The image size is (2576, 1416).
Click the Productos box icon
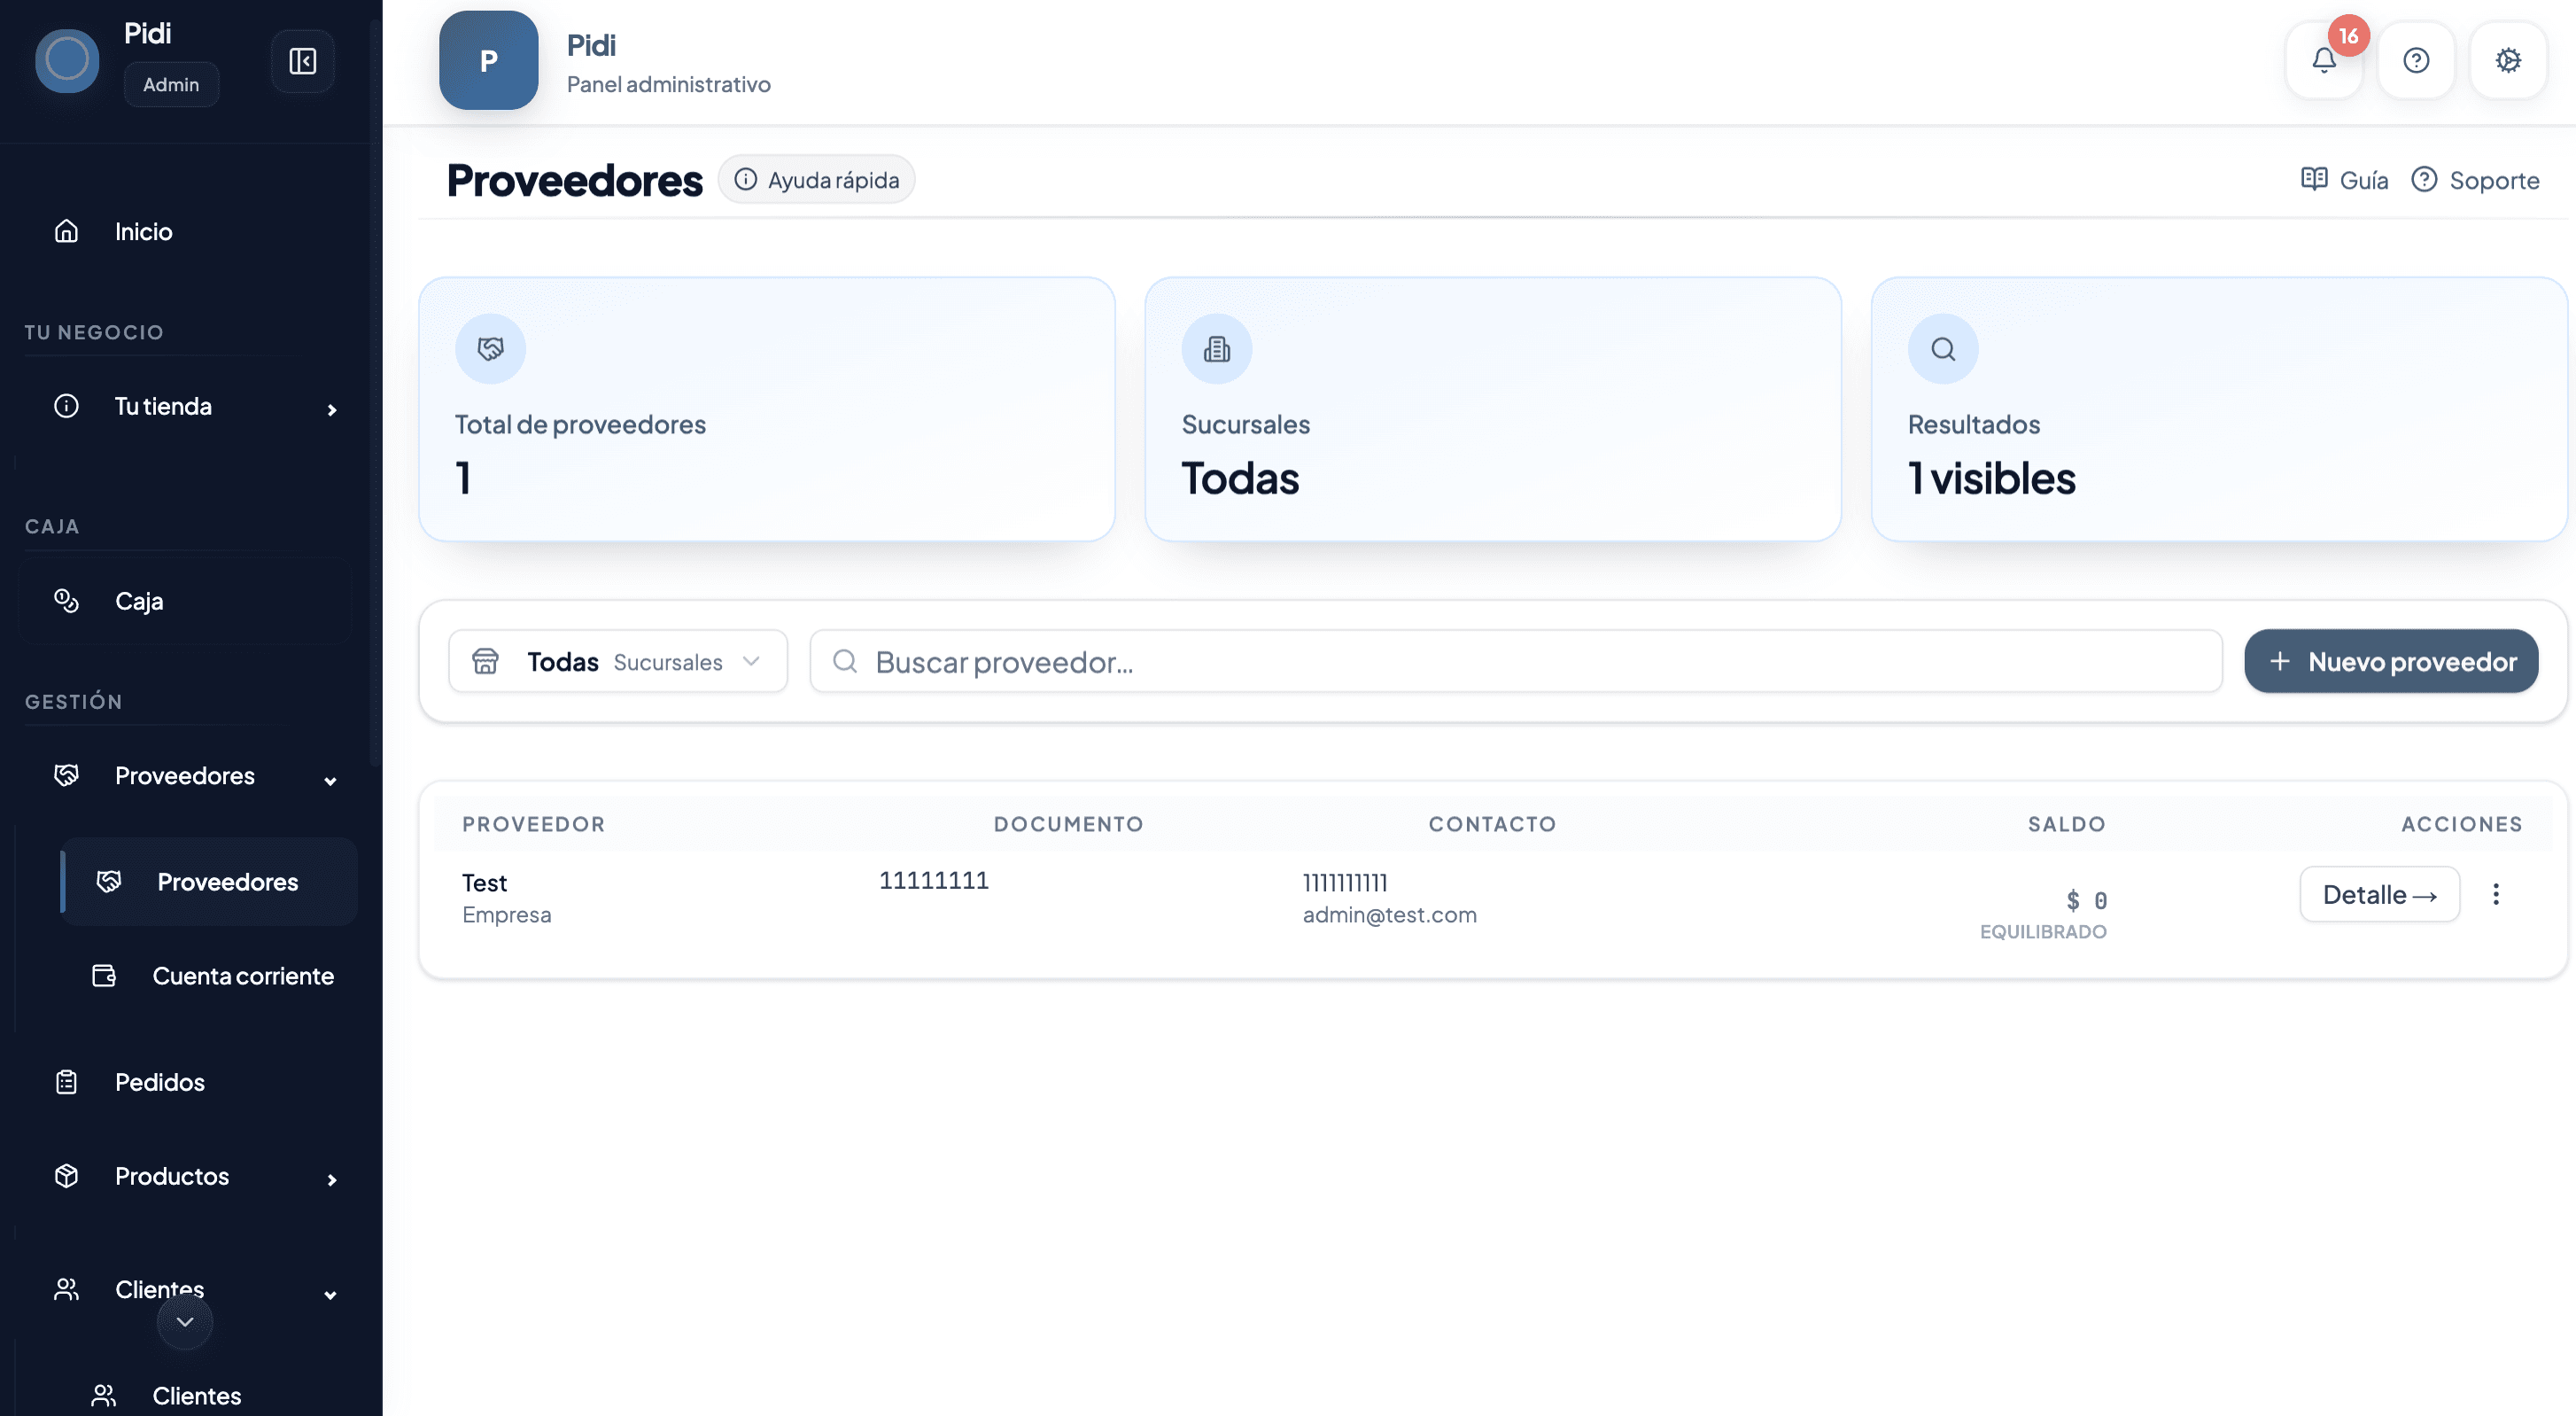65,1176
